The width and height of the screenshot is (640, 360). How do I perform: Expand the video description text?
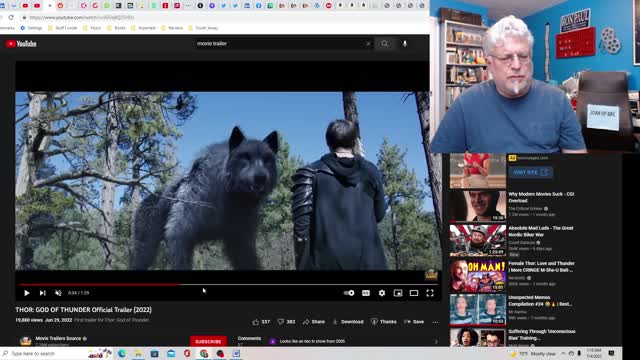(x=111, y=320)
